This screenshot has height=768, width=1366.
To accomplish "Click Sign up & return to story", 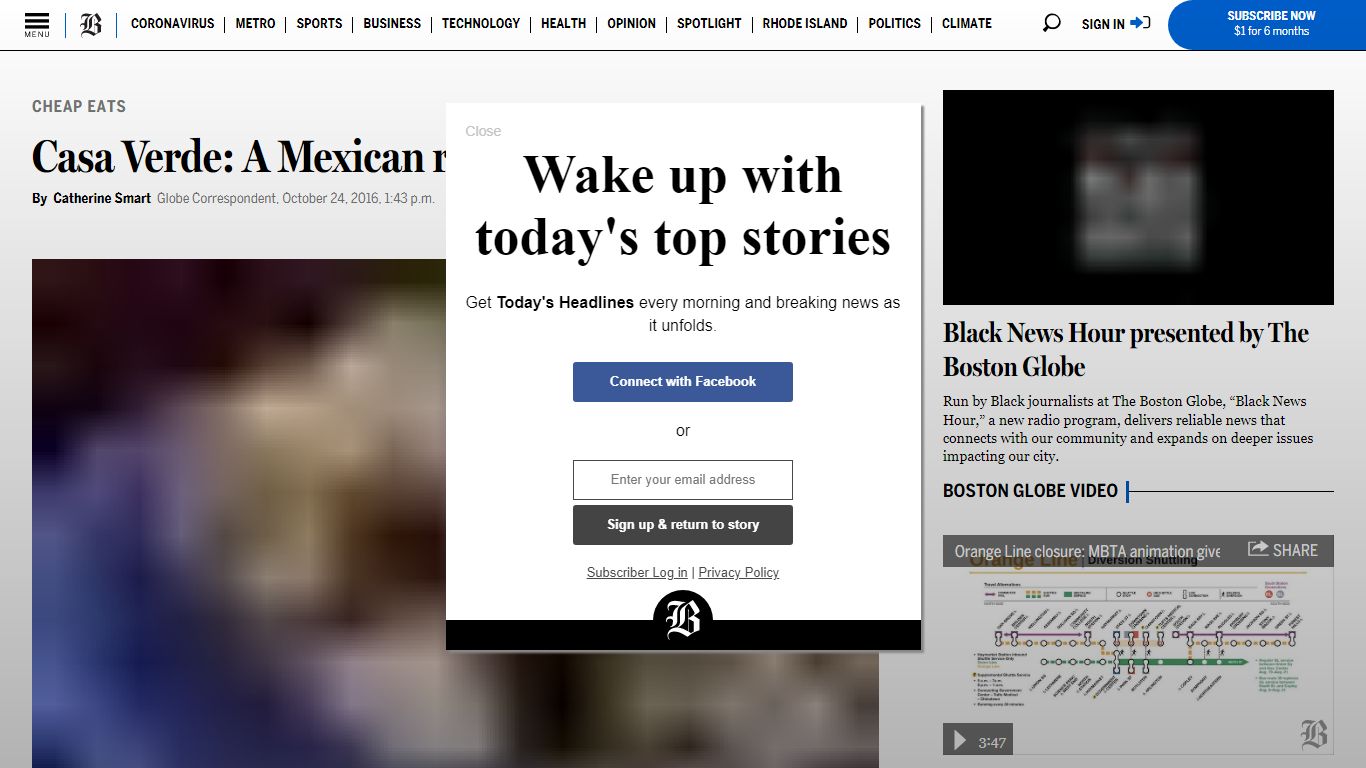I will tap(683, 525).
